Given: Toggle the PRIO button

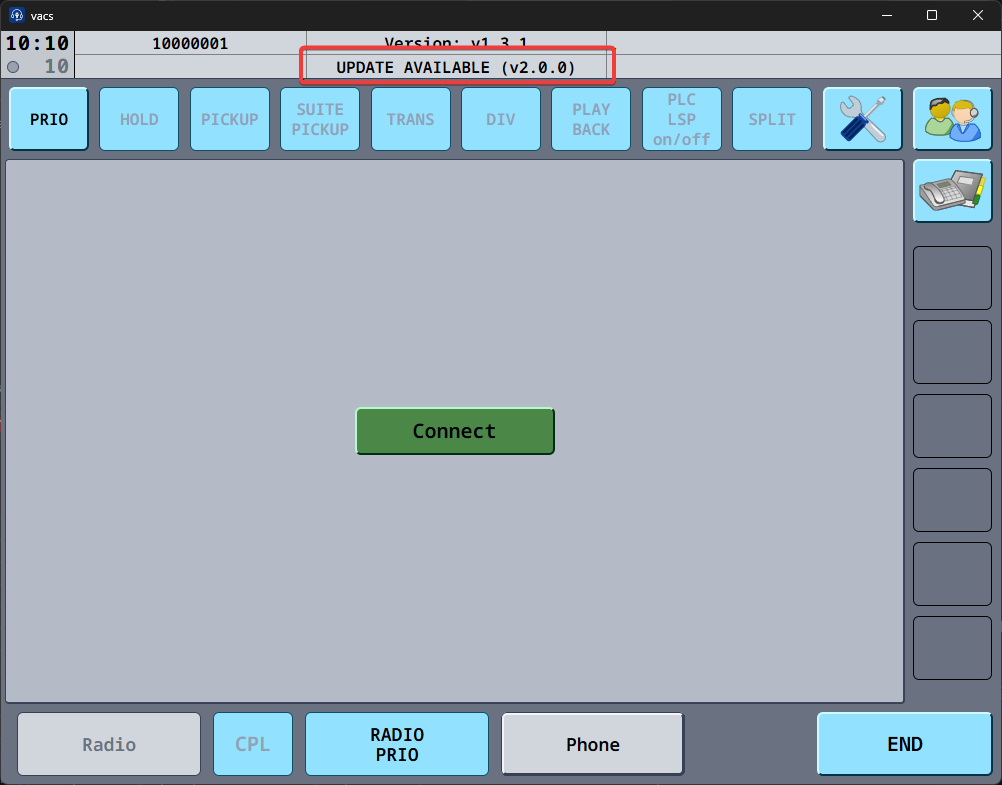Looking at the screenshot, I should (49, 119).
